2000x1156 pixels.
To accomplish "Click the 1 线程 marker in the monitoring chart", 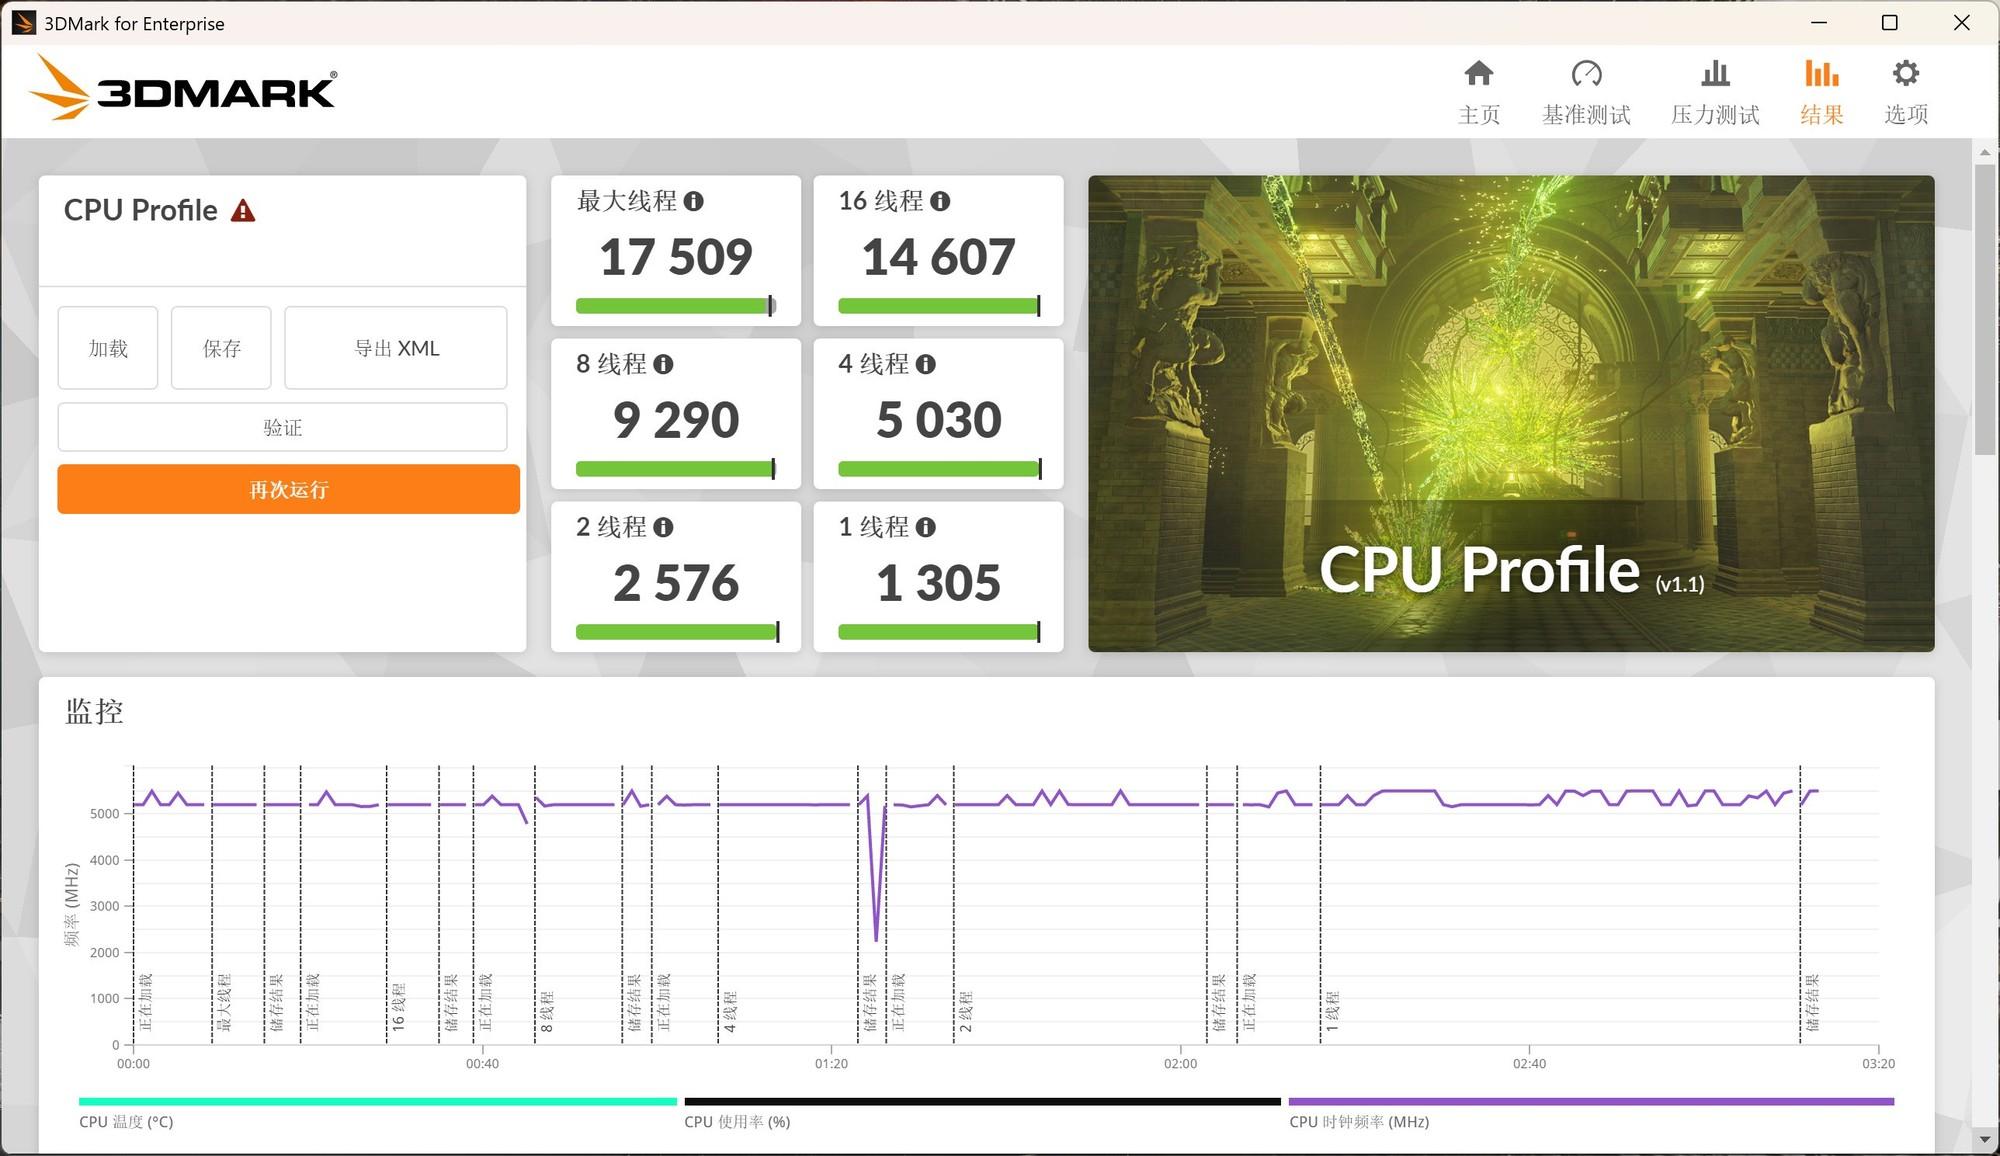I will click(x=1332, y=1011).
